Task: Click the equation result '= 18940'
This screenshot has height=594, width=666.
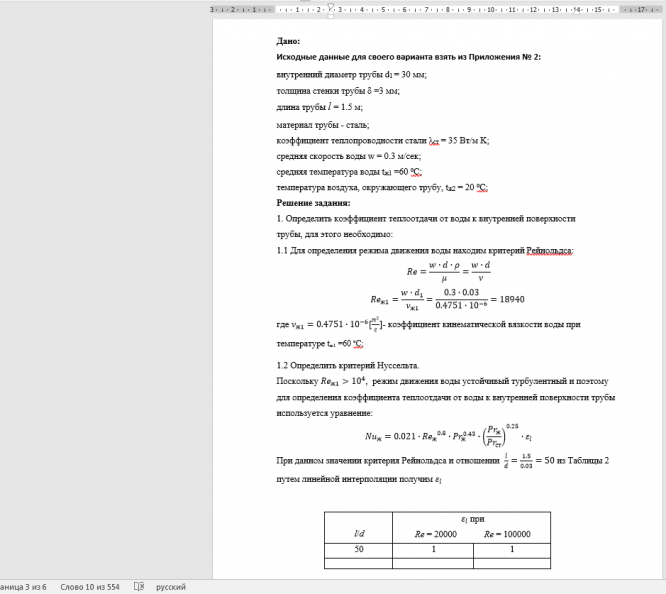Action: pos(508,299)
